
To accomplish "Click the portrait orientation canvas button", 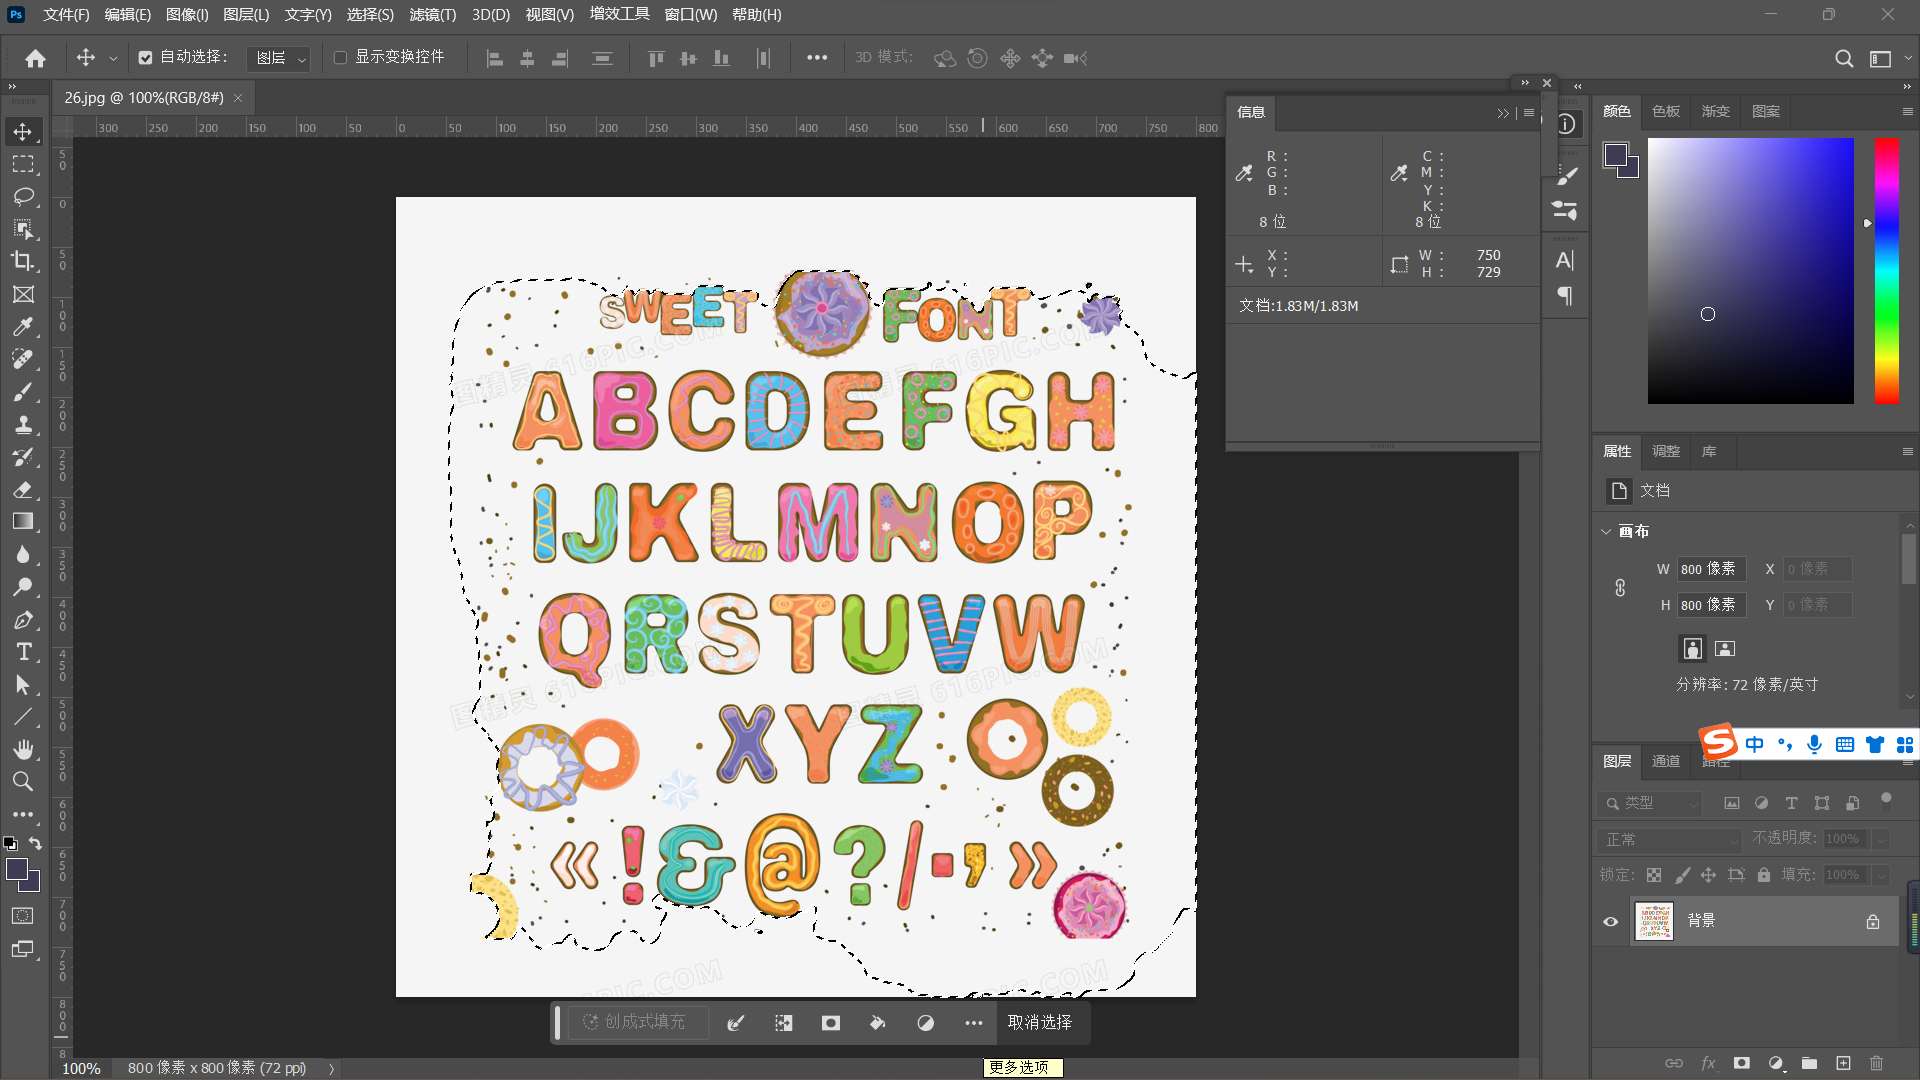I will [x=1692, y=648].
